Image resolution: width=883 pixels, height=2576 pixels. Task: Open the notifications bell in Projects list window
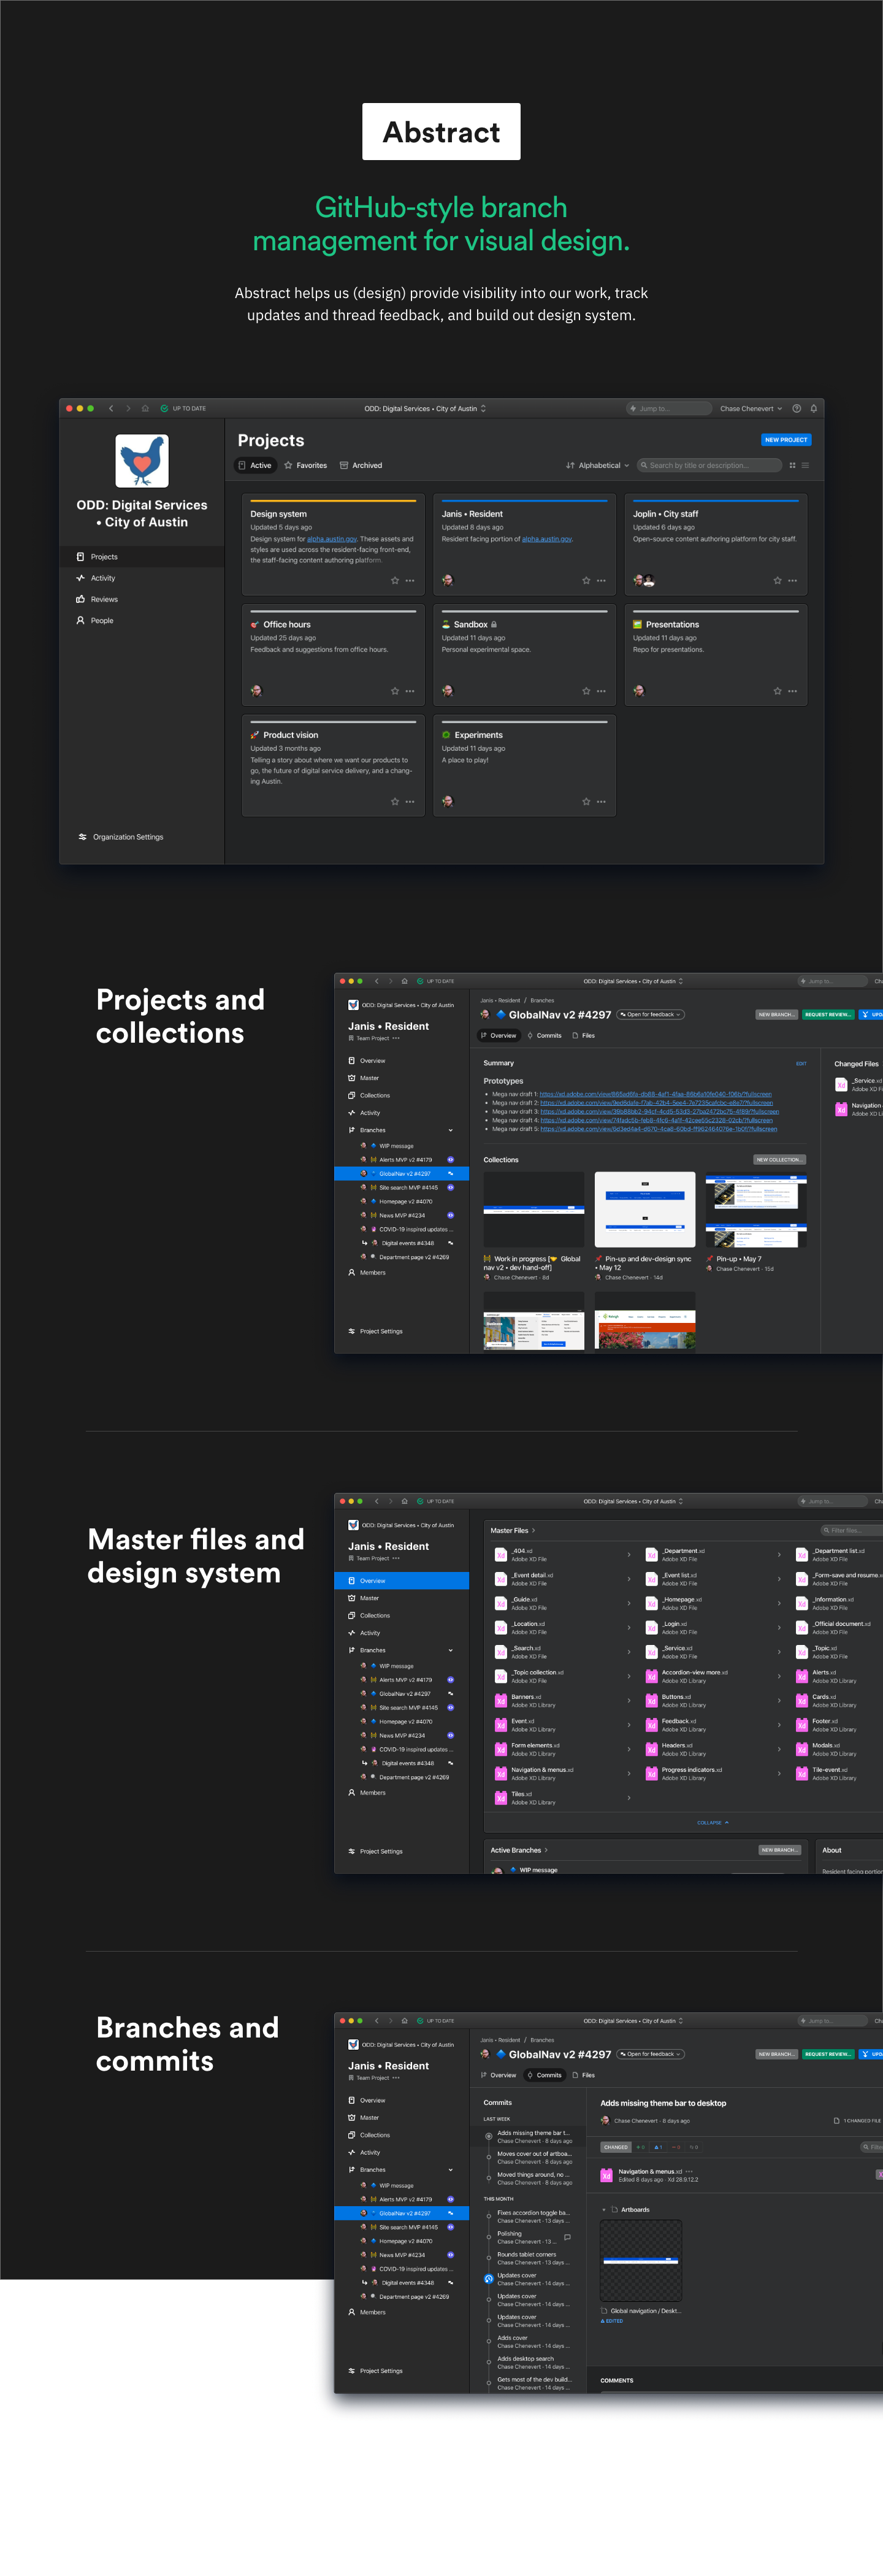pos(814,408)
